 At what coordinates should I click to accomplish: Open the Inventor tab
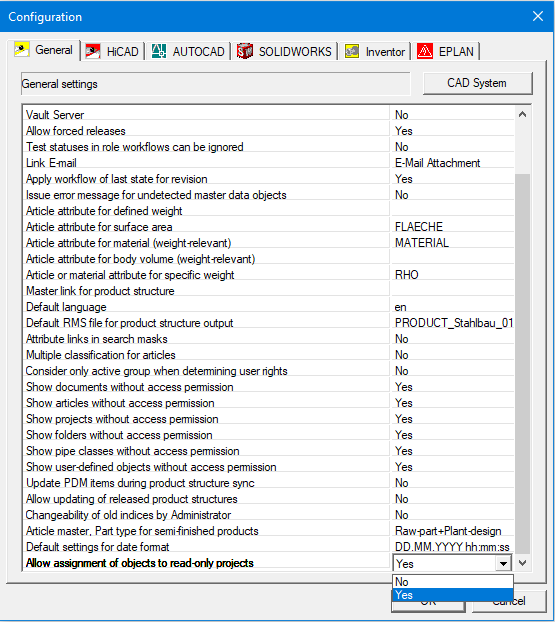pyautogui.click(x=375, y=52)
